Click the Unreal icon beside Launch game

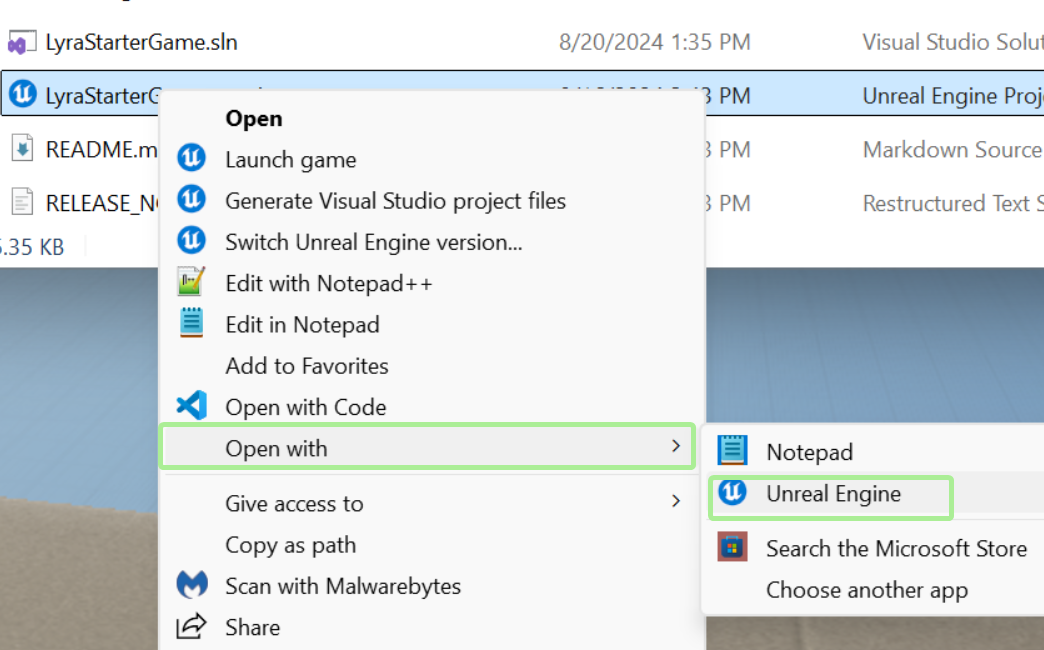191,159
